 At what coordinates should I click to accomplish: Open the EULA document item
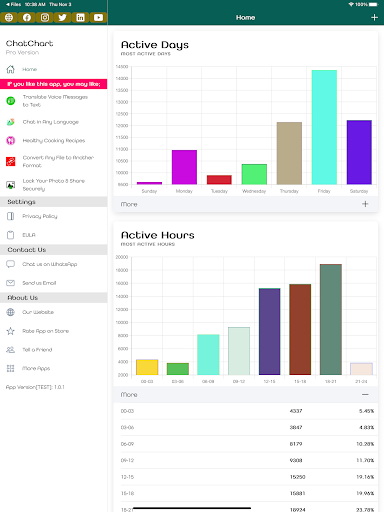(x=53, y=235)
